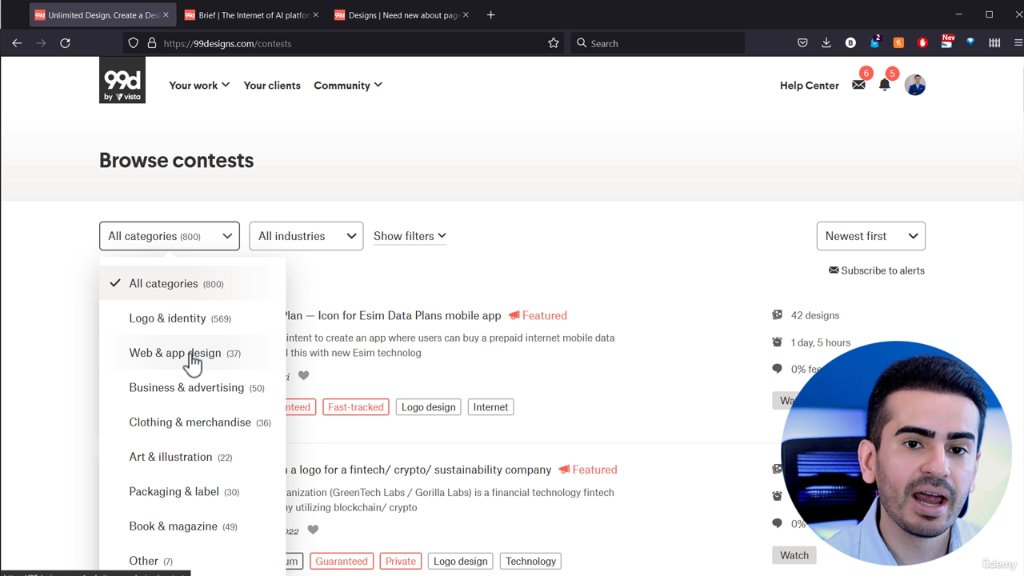Click the Internet industry tag
This screenshot has height=576, width=1024.
point(490,407)
